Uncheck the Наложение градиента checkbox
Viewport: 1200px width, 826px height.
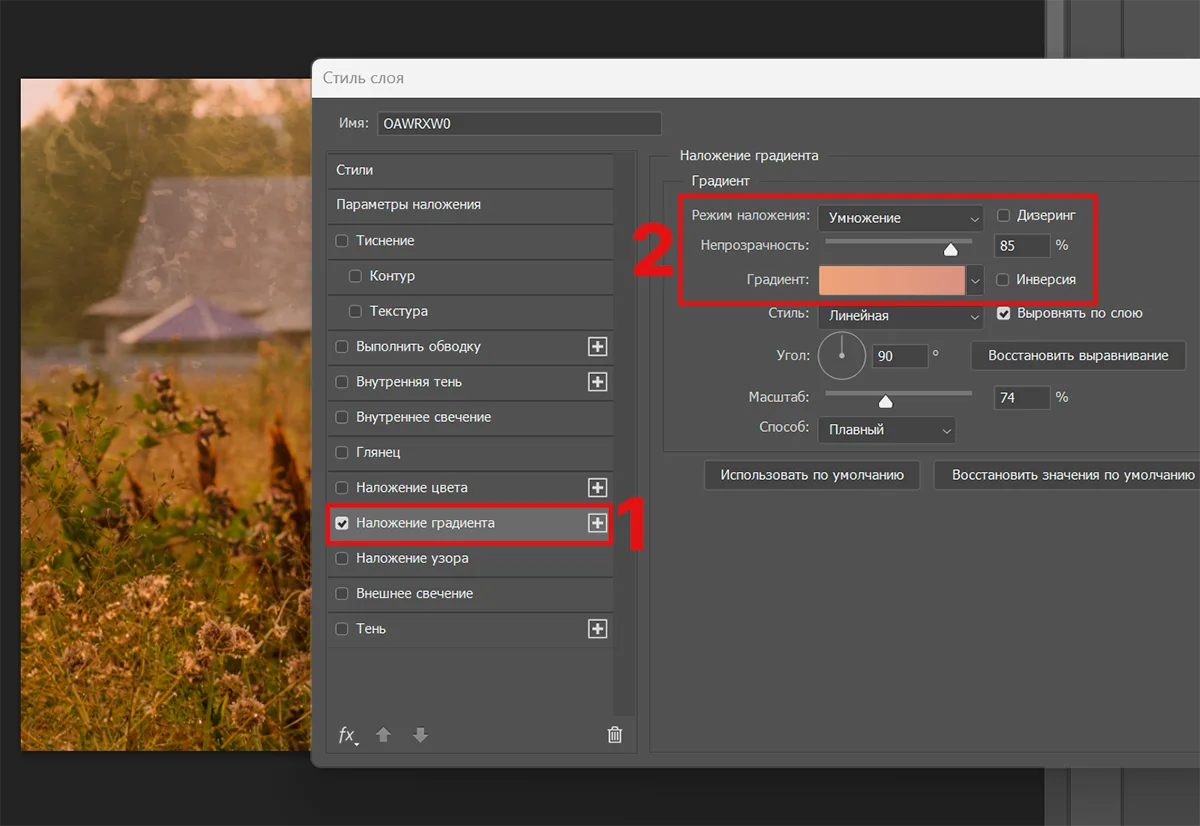(342, 523)
